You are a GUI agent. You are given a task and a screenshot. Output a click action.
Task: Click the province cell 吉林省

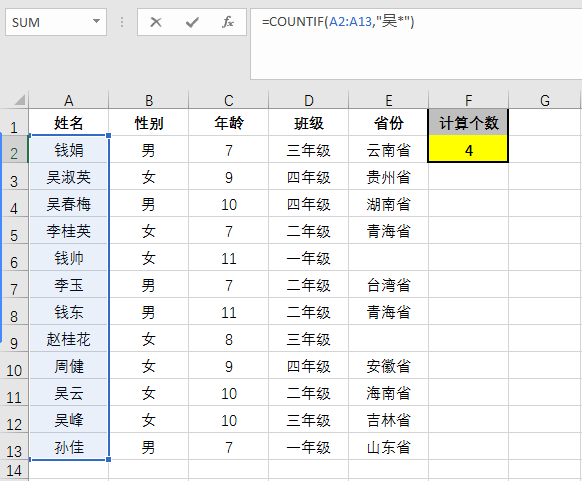coord(388,419)
